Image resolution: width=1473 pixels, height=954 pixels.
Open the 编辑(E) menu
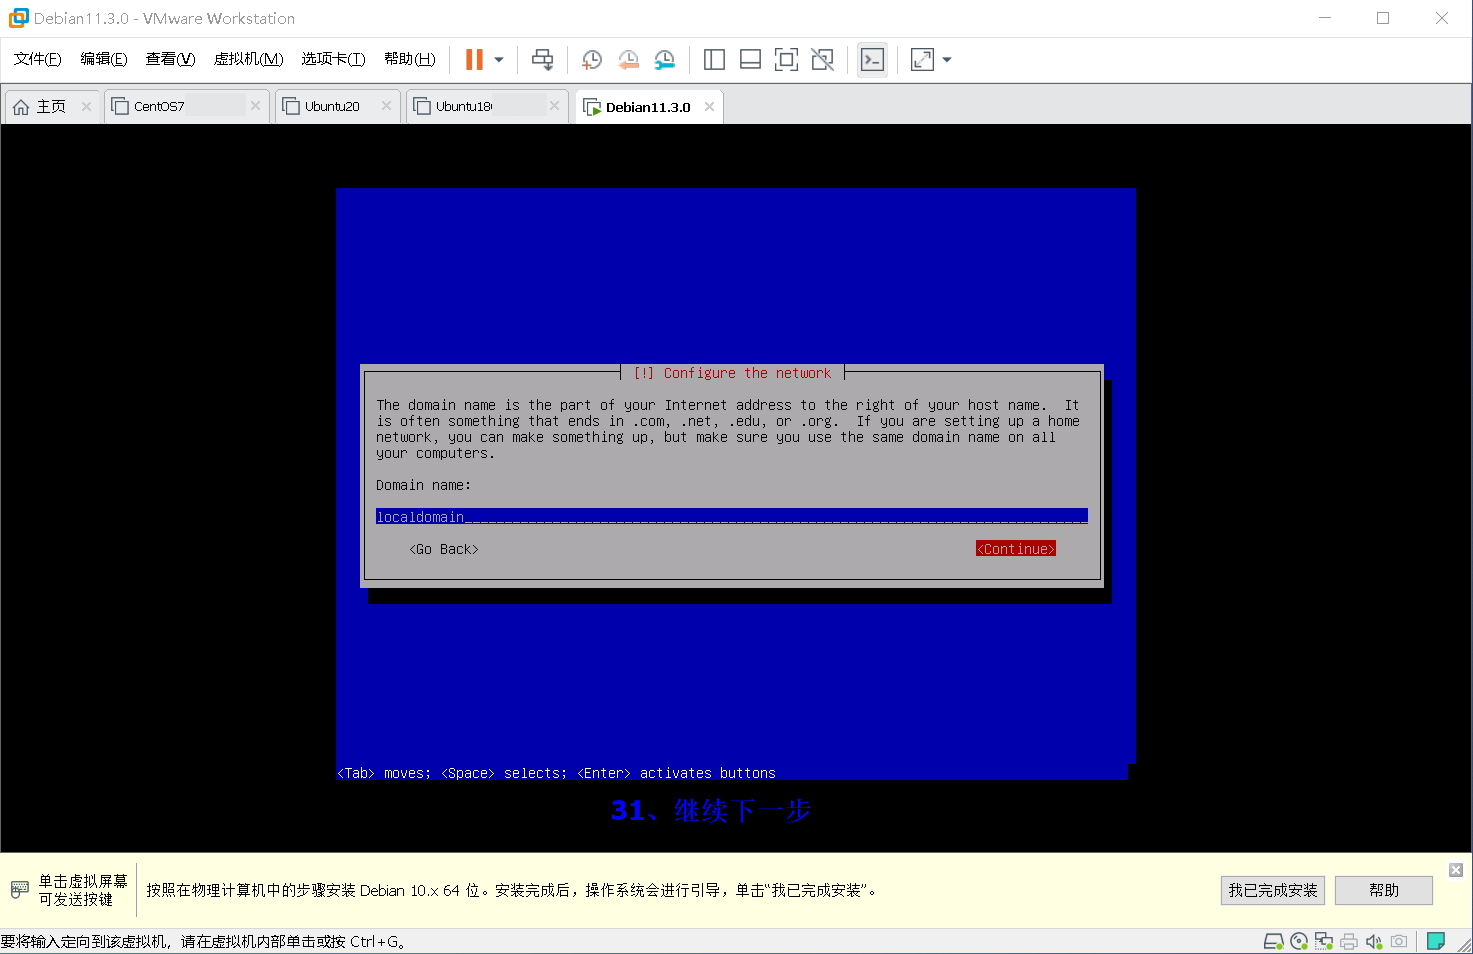tap(104, 59)
